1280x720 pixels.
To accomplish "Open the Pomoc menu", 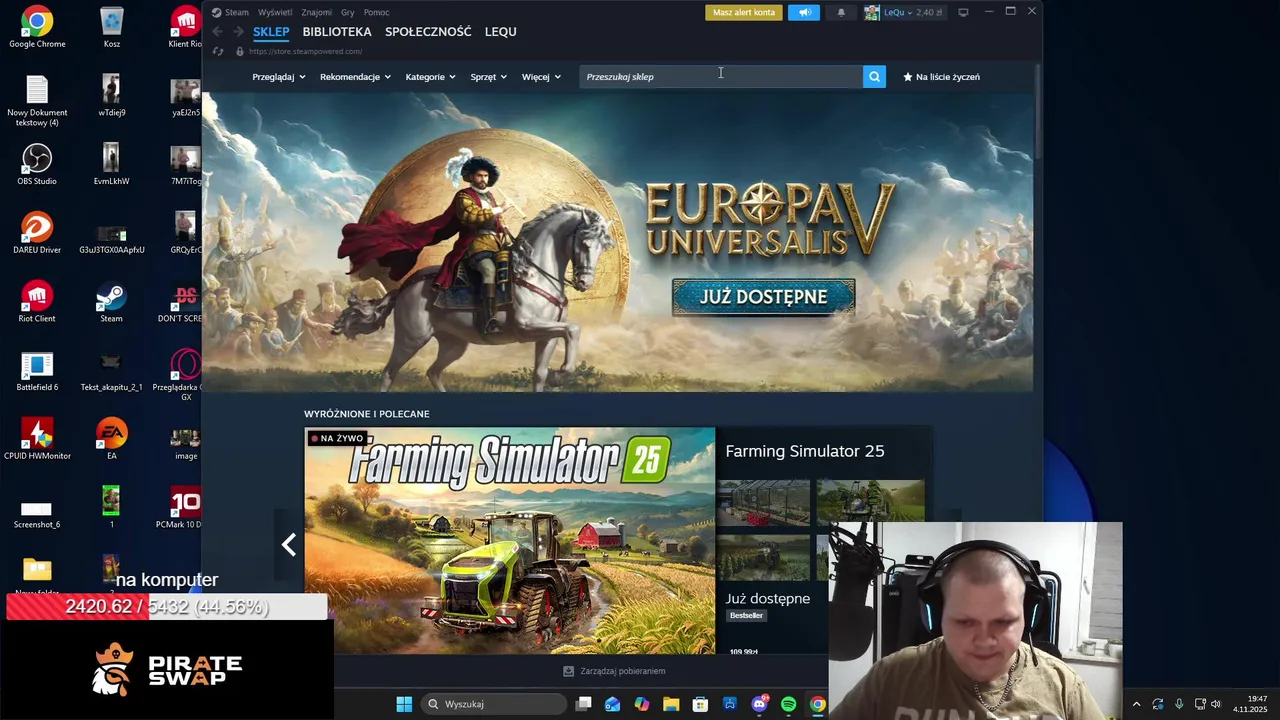I will click(376, 12).
